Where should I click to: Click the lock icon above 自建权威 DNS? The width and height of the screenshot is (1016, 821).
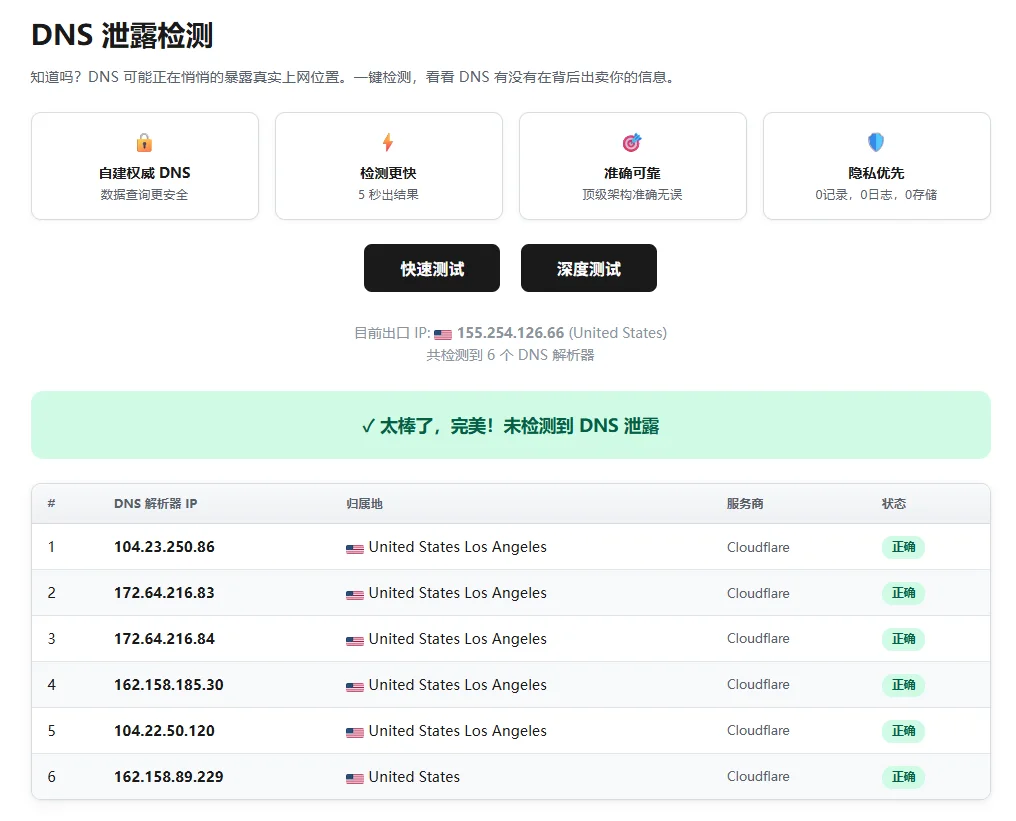tap(144, 142)
